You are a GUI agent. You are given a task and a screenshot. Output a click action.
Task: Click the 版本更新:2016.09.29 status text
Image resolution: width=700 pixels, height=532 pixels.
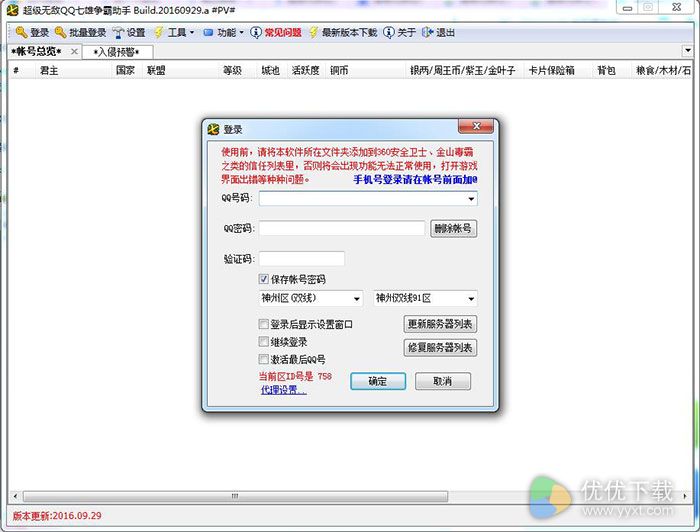[x=57, y=515]
